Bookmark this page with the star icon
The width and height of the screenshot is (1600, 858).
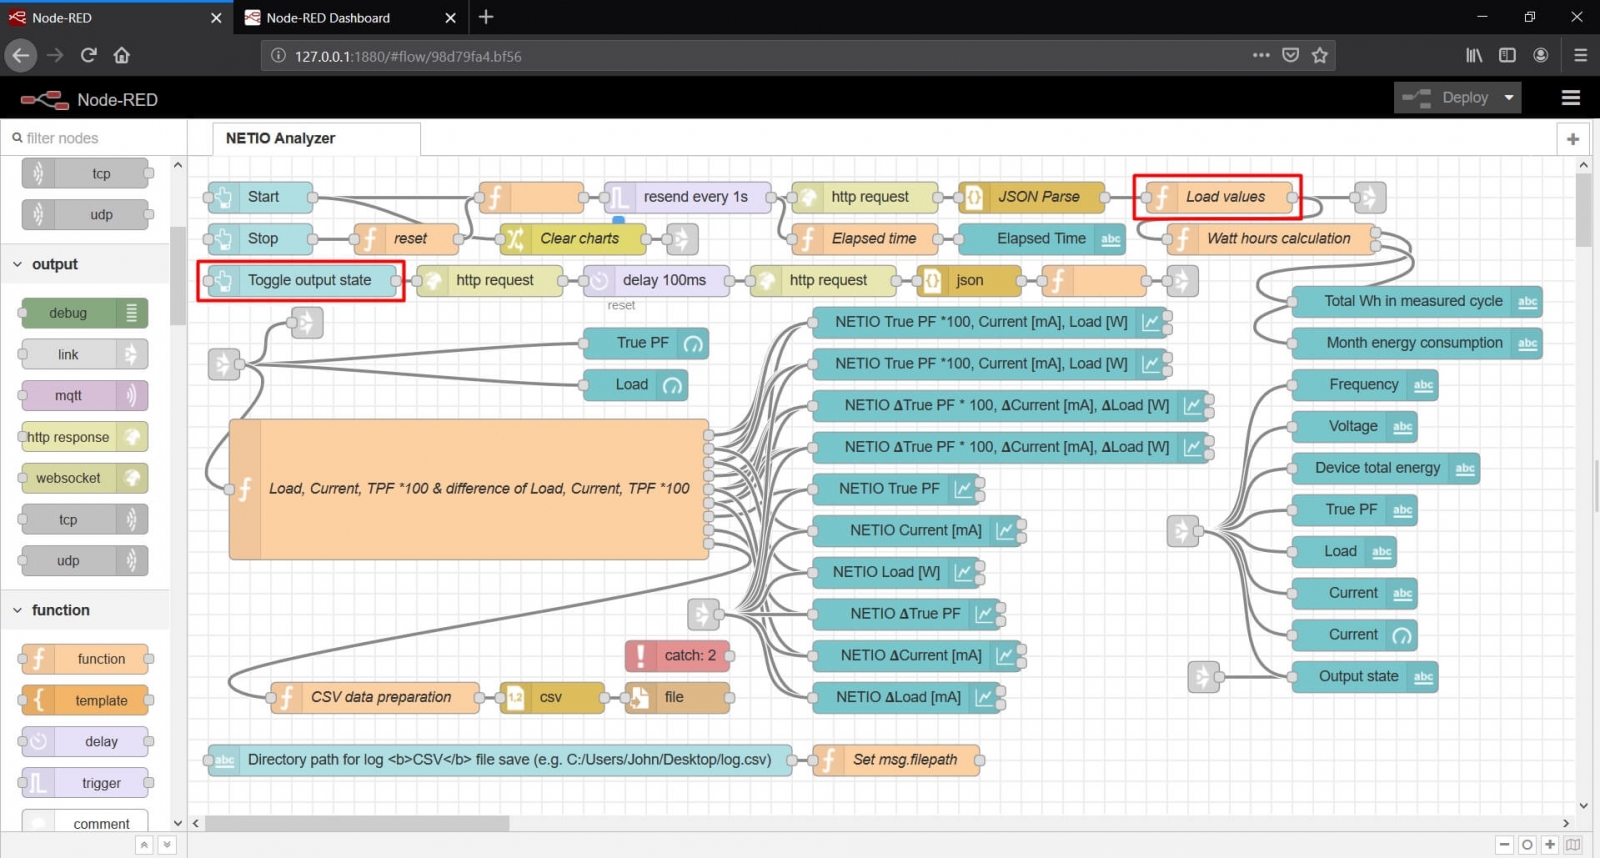(1320, 56)
